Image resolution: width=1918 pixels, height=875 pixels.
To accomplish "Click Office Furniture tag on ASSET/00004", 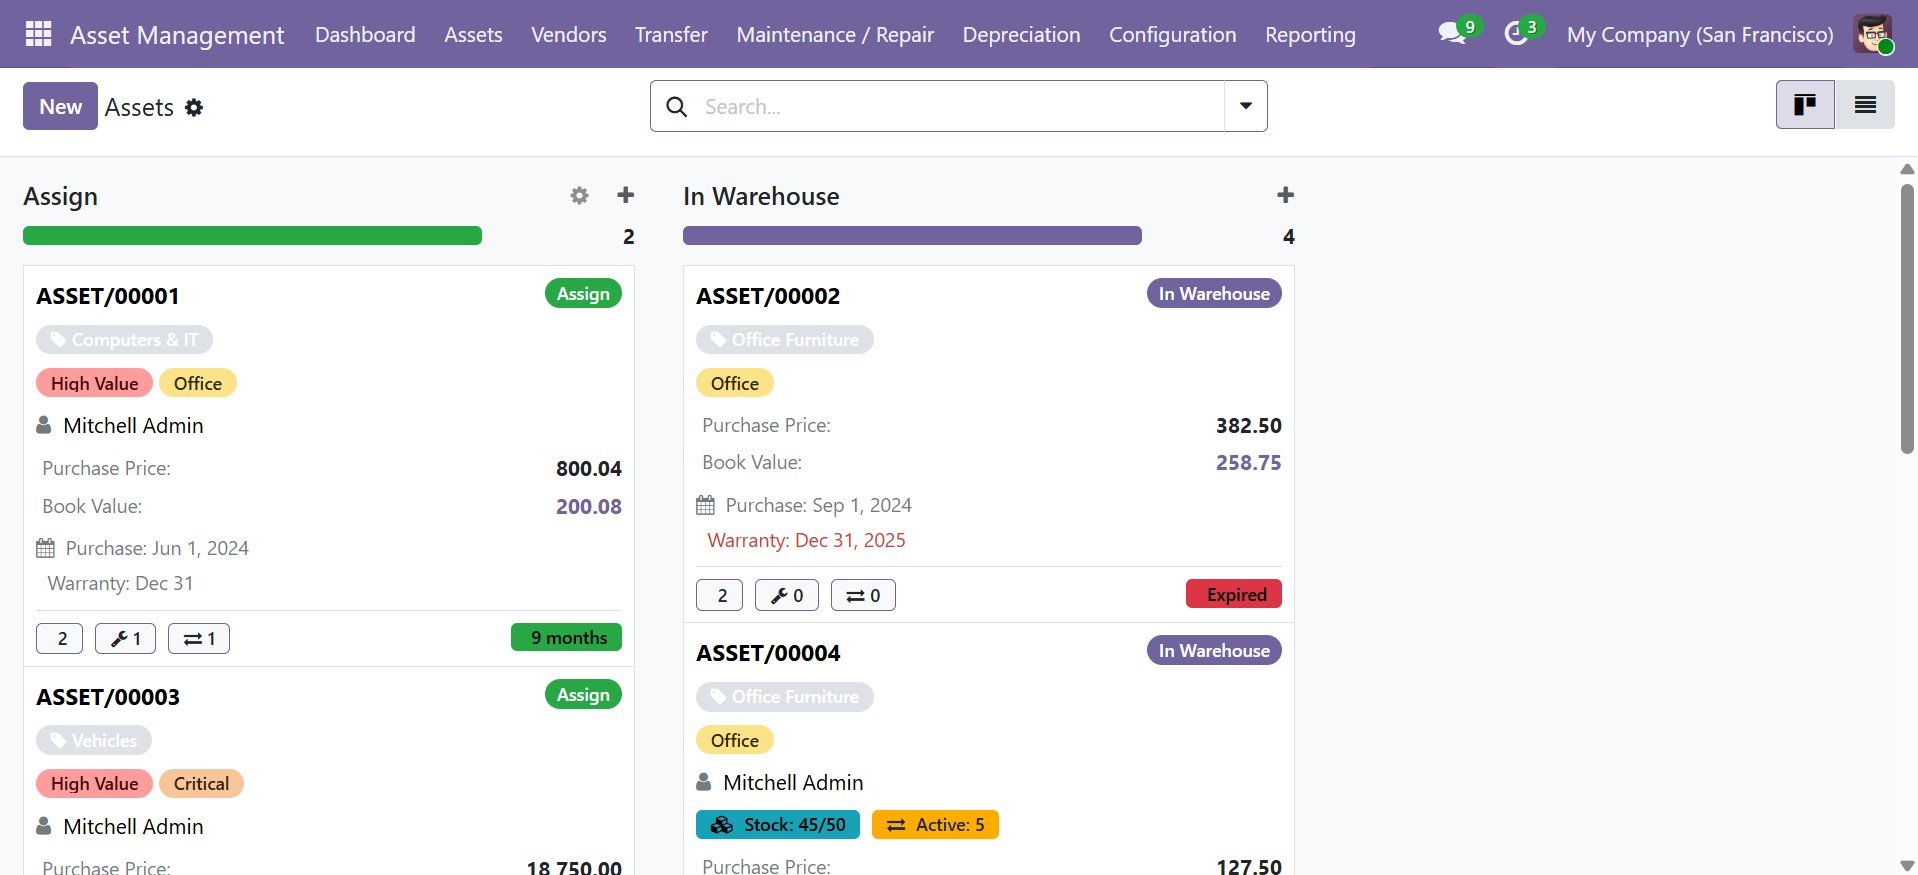I will pyautogui.click(x=785, y=697).
